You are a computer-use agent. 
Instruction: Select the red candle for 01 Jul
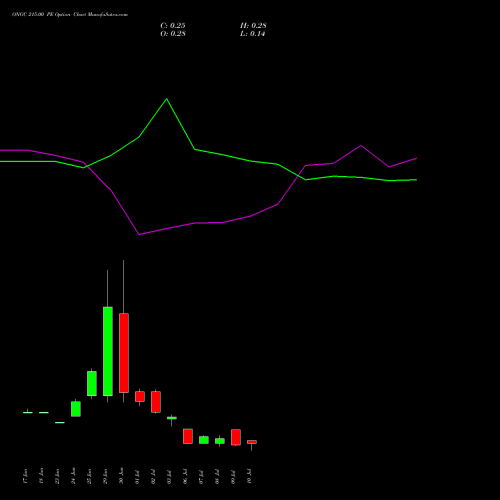pos(140,397)
